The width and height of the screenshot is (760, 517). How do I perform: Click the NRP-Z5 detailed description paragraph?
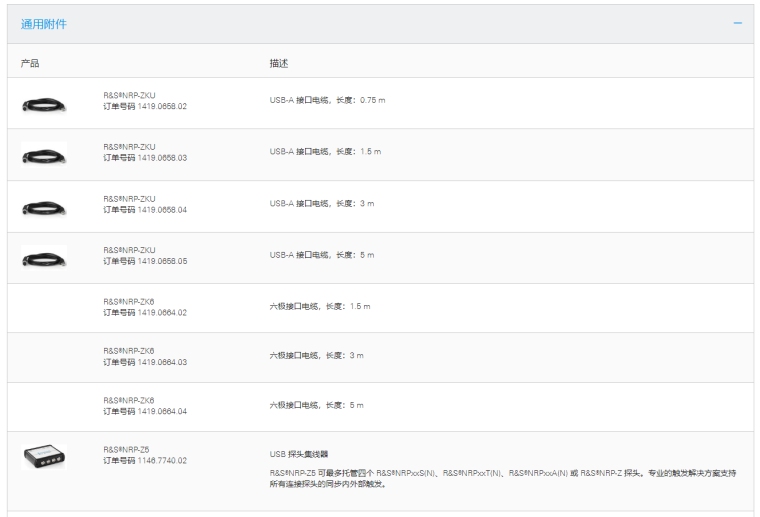point(503,478)
